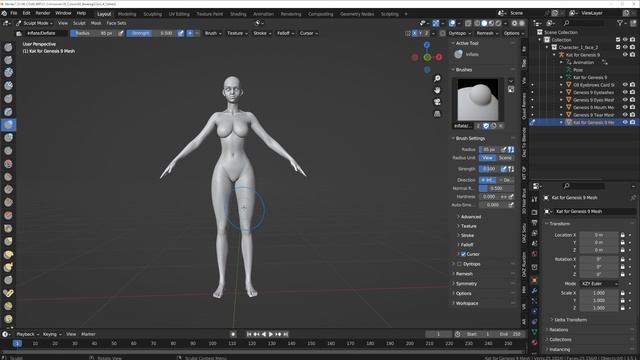Open the Modifiers wrench properties tab
Viewport: 640px width, 360px height.
click(x=535, y=291)
